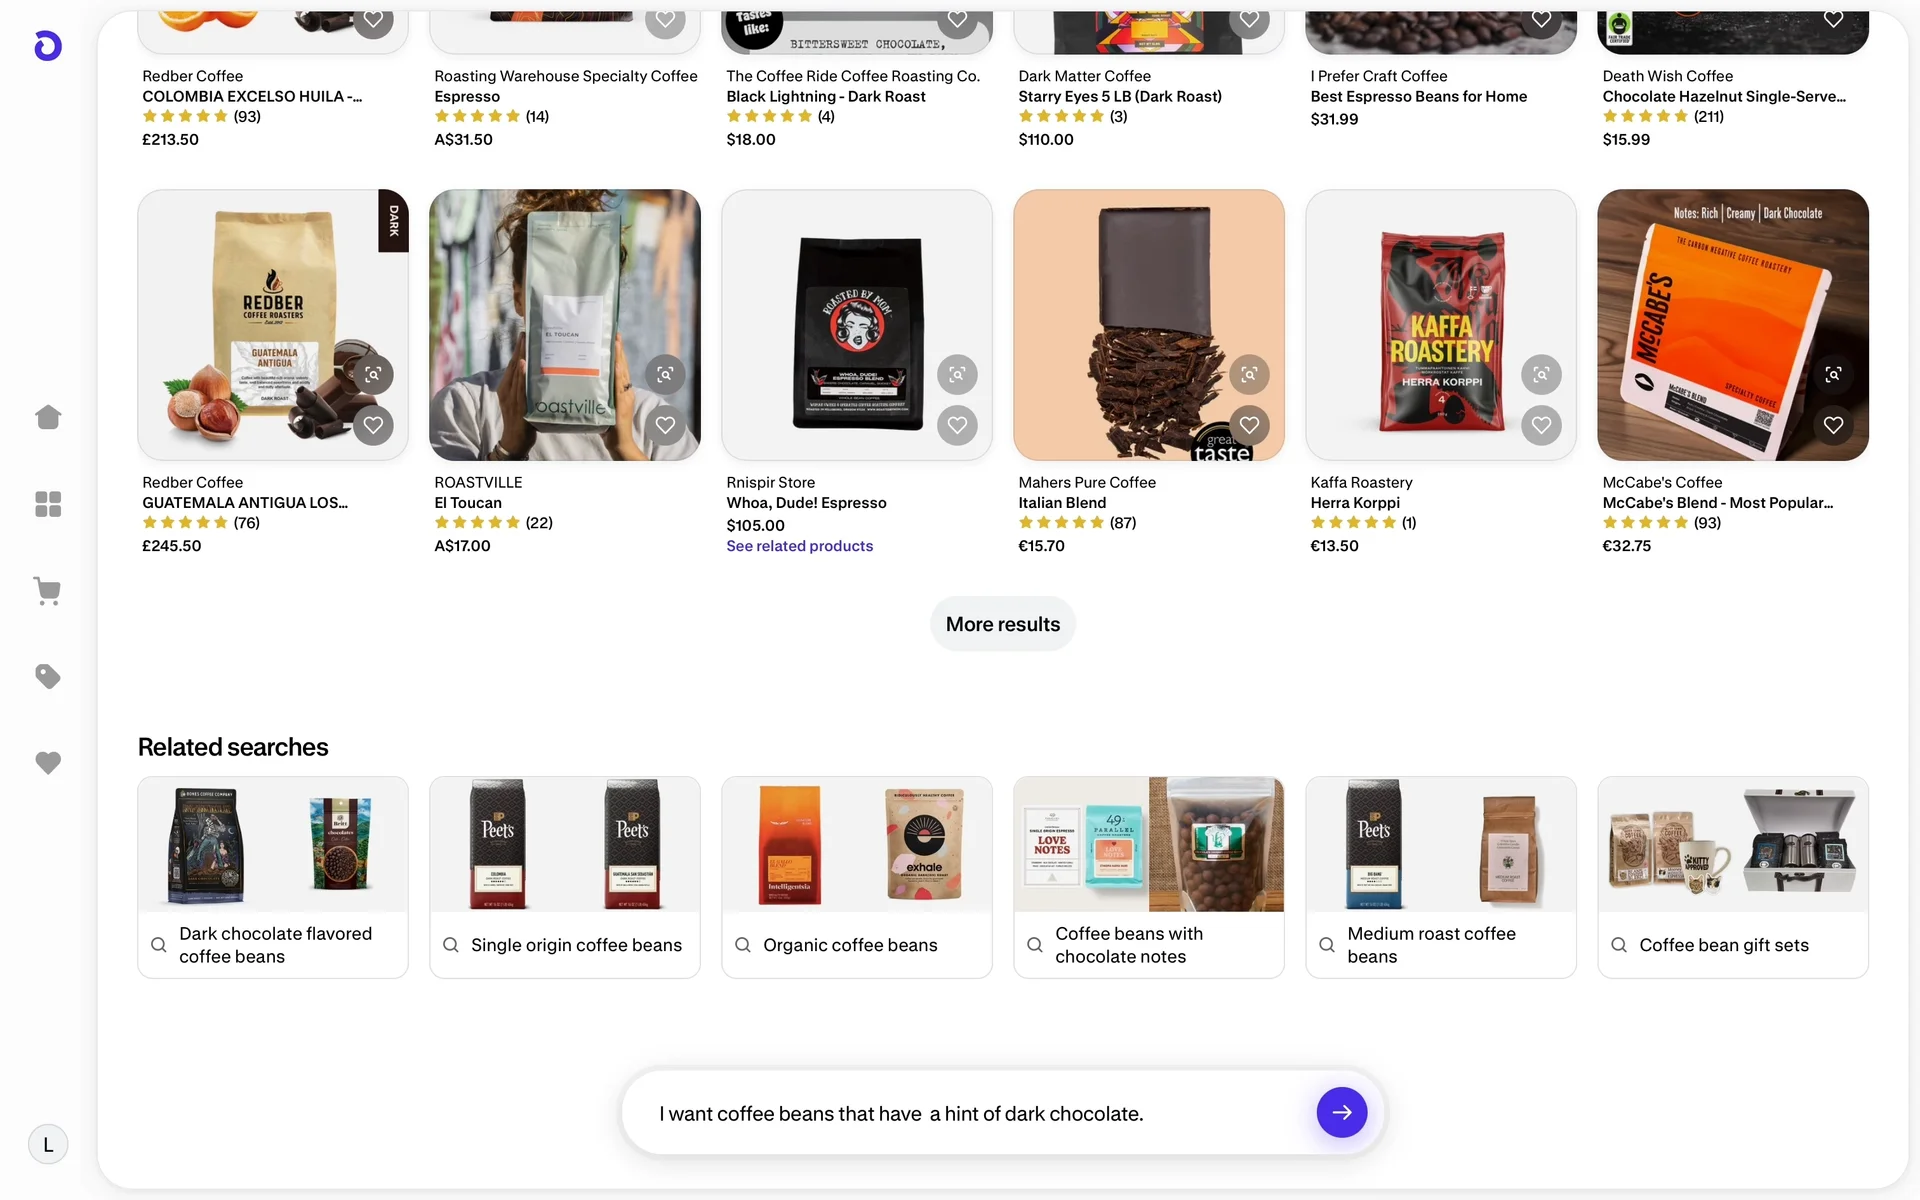Load more results

click(x=1002, y=624)
